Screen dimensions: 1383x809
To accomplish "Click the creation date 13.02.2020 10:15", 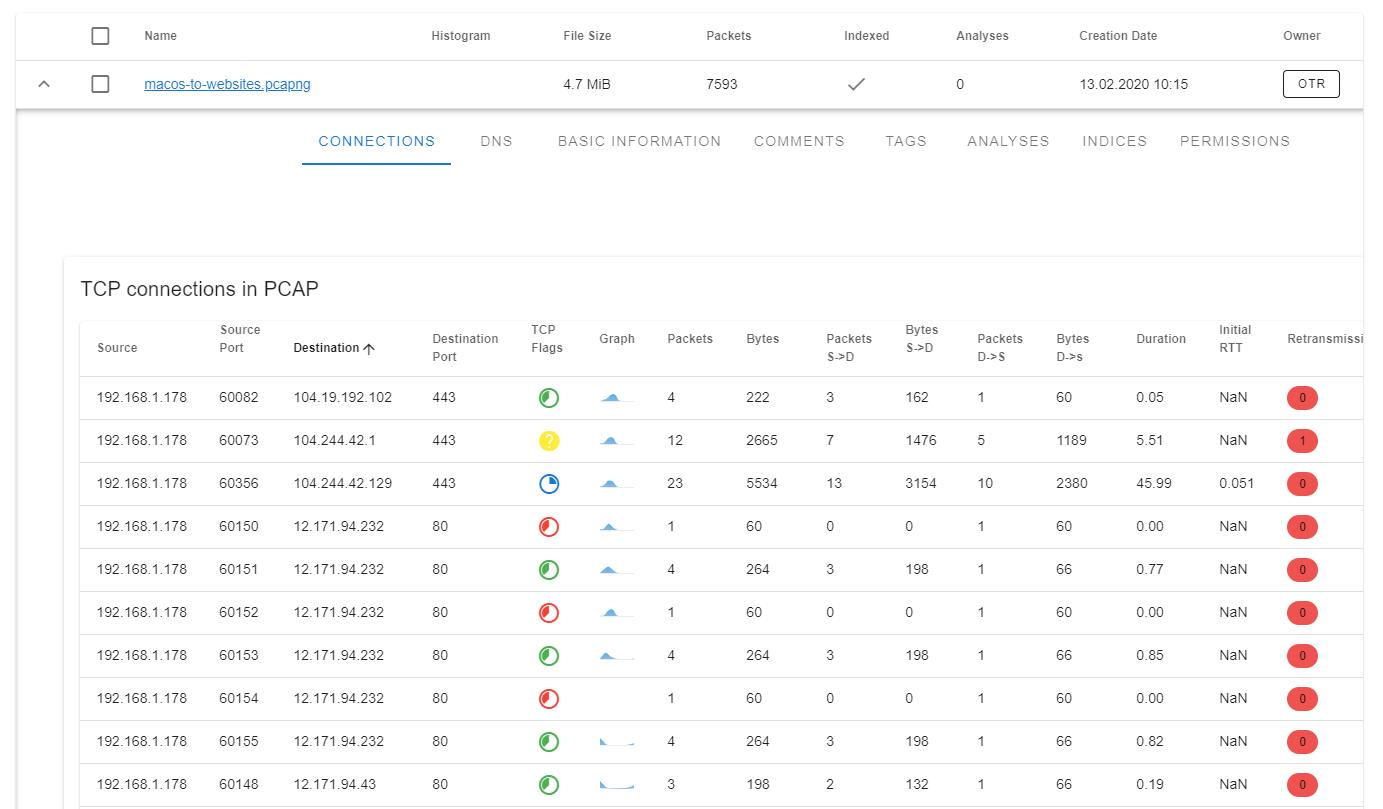I will click(x=1134, y=85).
